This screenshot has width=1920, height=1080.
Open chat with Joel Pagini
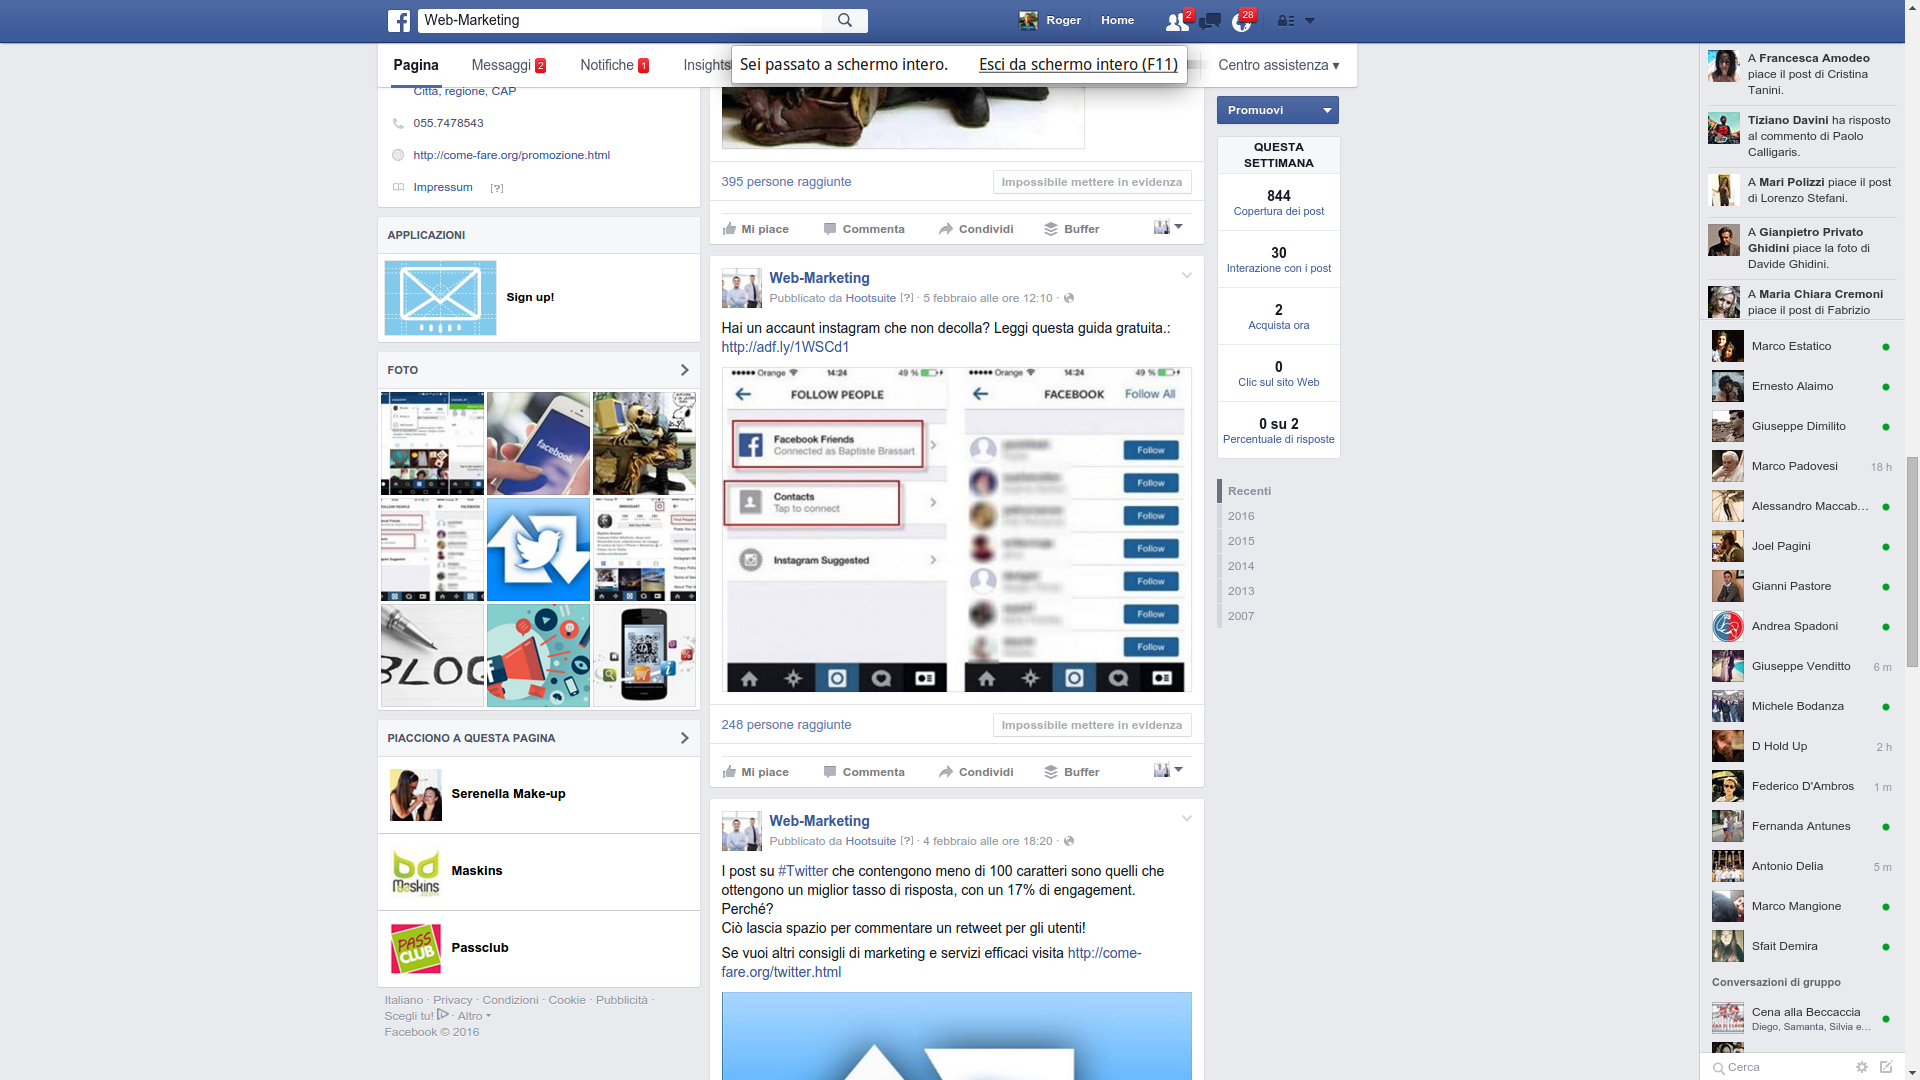[1800, 547]
